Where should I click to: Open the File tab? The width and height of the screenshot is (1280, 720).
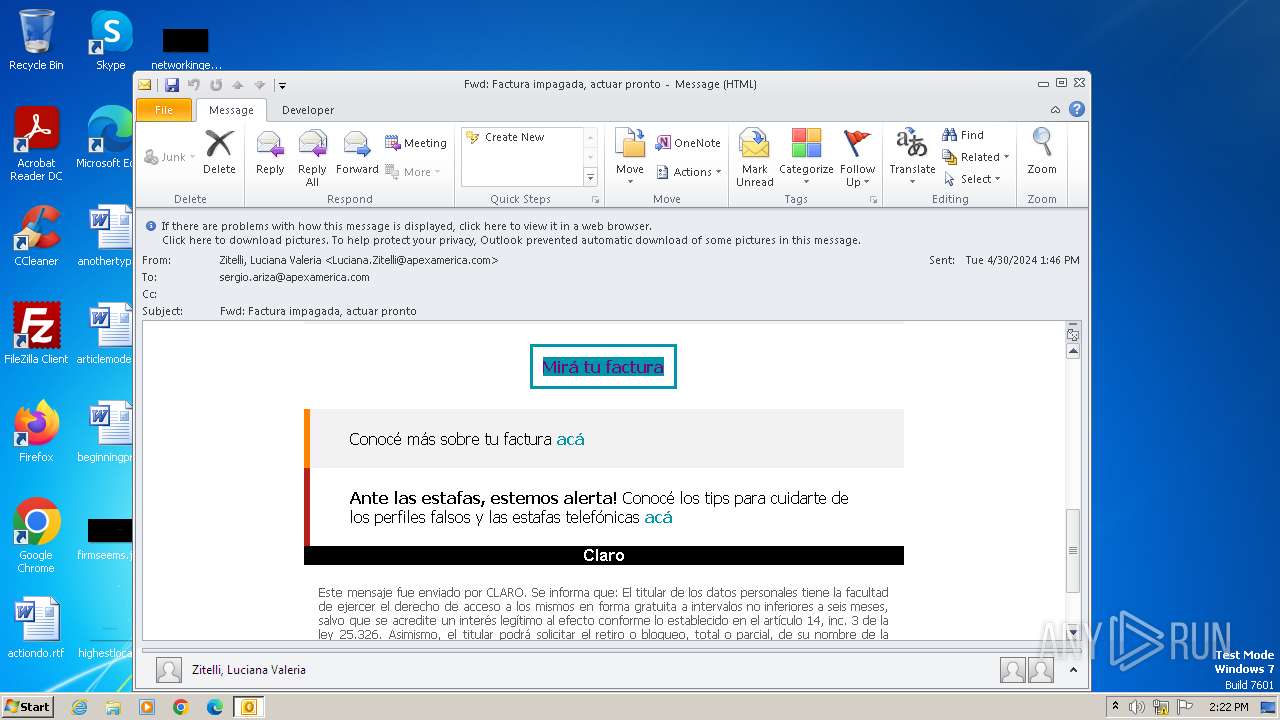point(164,110)
